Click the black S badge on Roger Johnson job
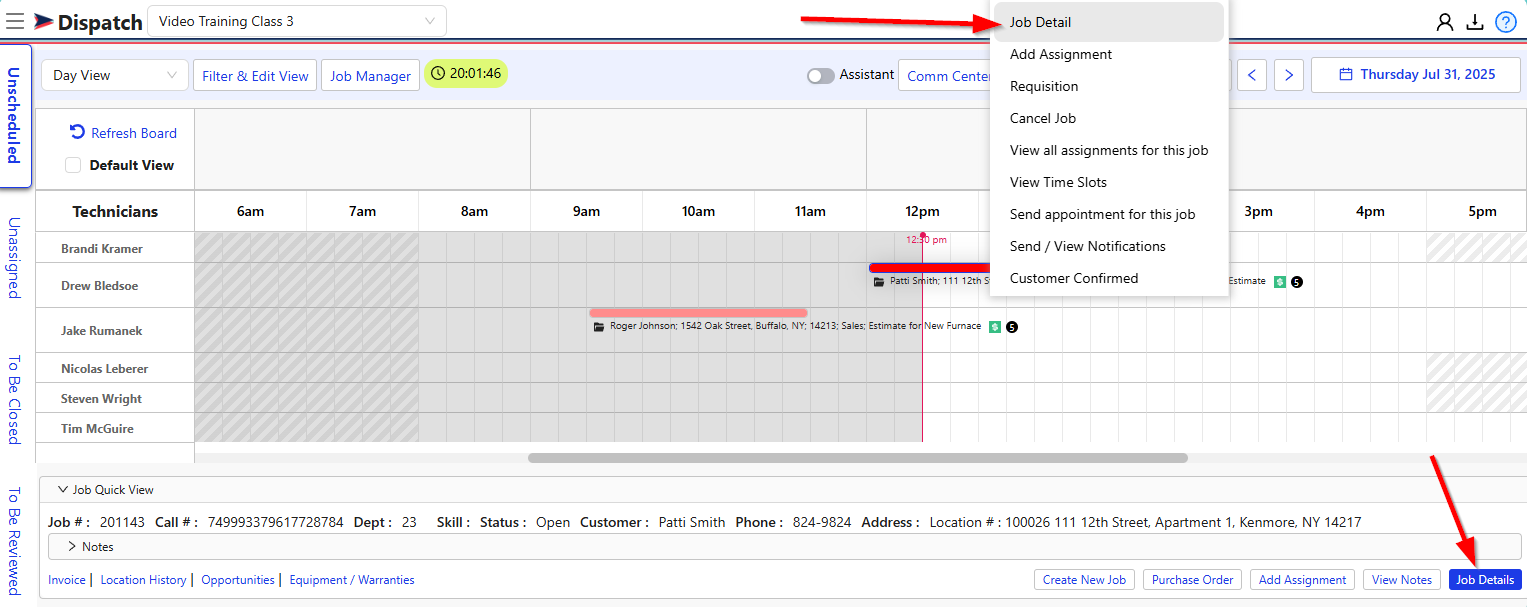The image size is (1527, 607). 1011,327
